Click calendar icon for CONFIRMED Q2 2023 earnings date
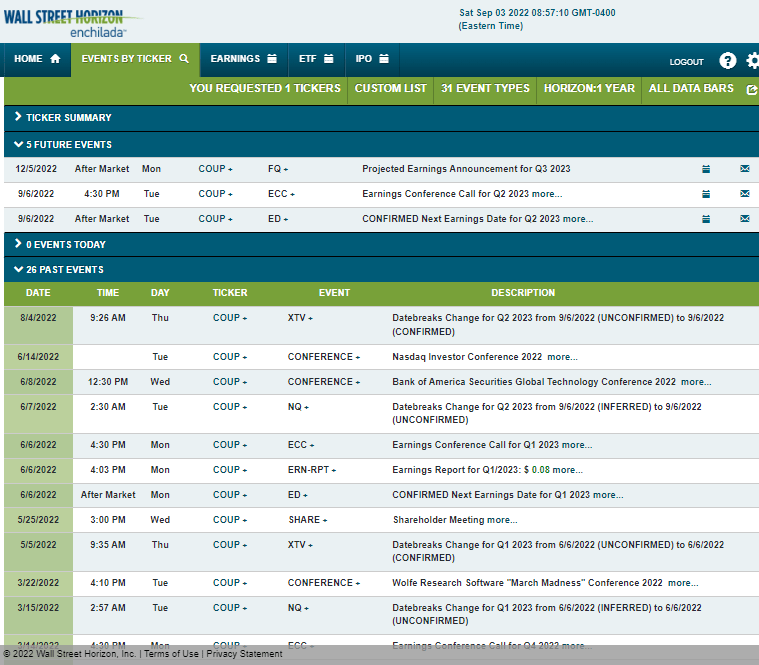 pyautogui.click(x=706, y=219)
